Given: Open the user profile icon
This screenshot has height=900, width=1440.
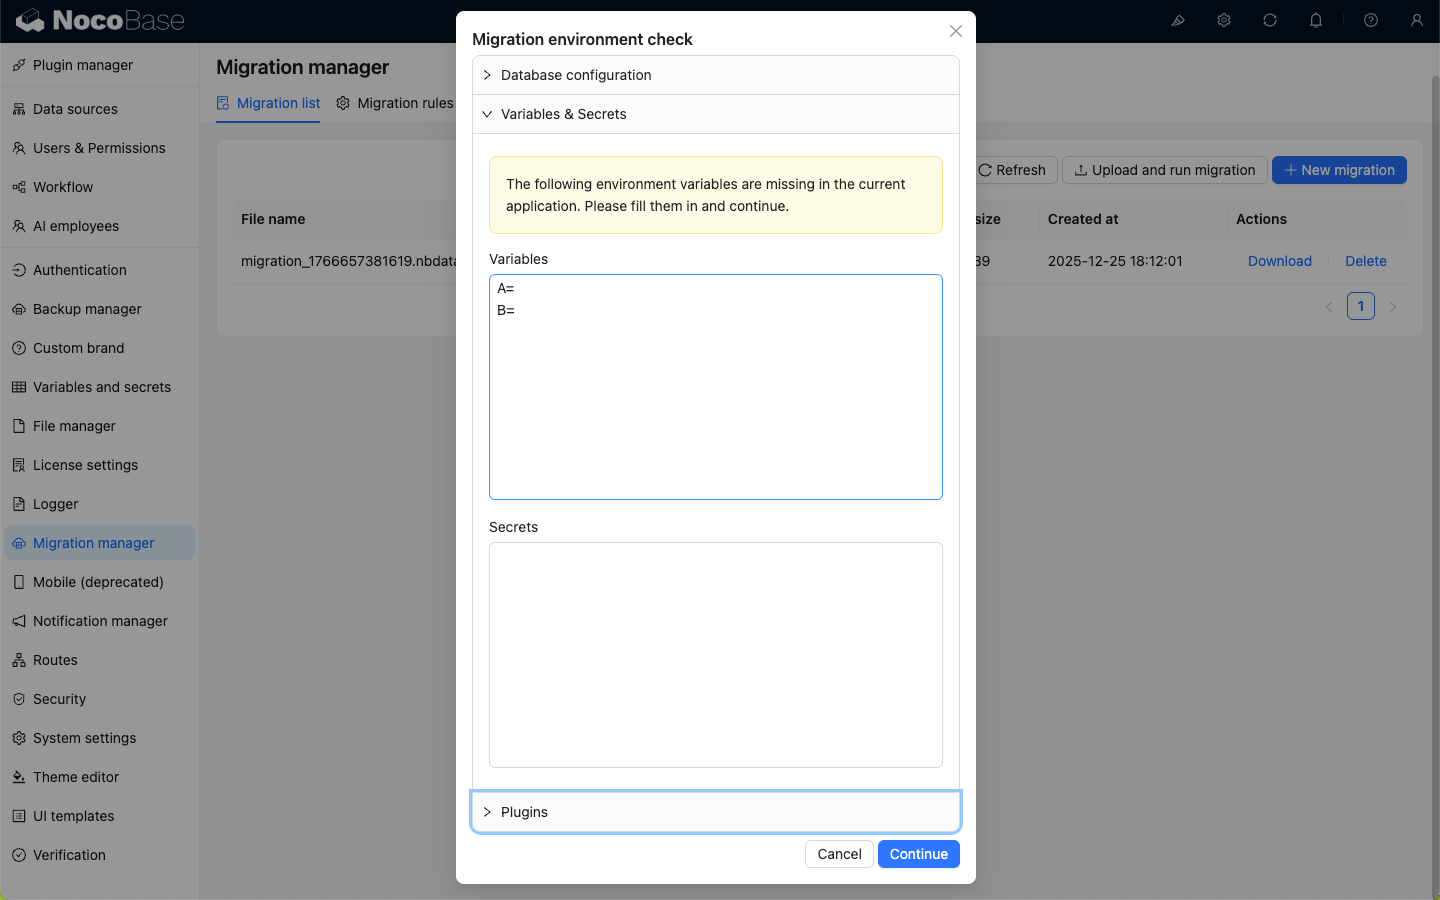Looking at the screenshot, I should (x=1417, y=20).
